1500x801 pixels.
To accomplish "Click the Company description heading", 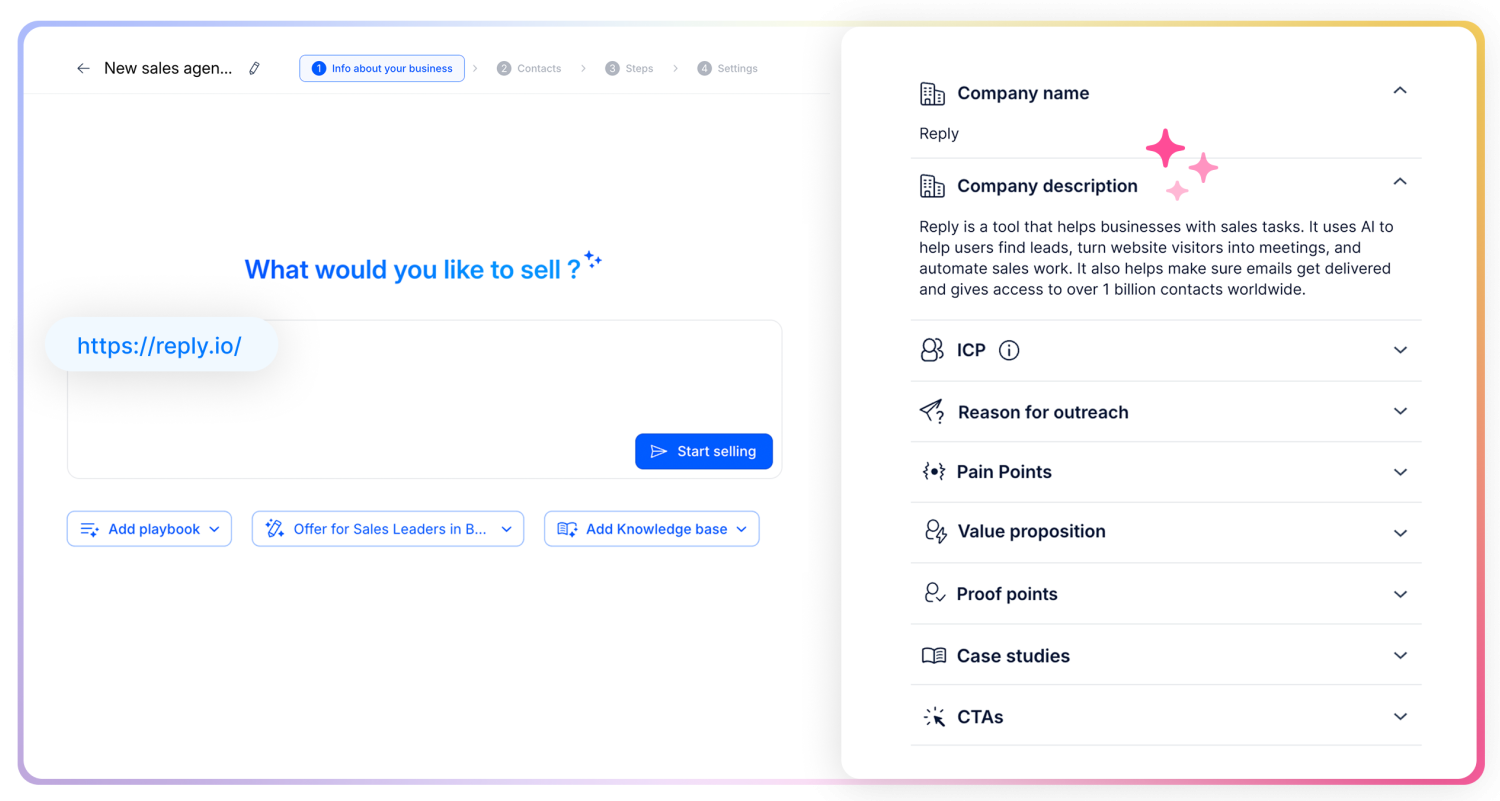I will pos(1047,186).
